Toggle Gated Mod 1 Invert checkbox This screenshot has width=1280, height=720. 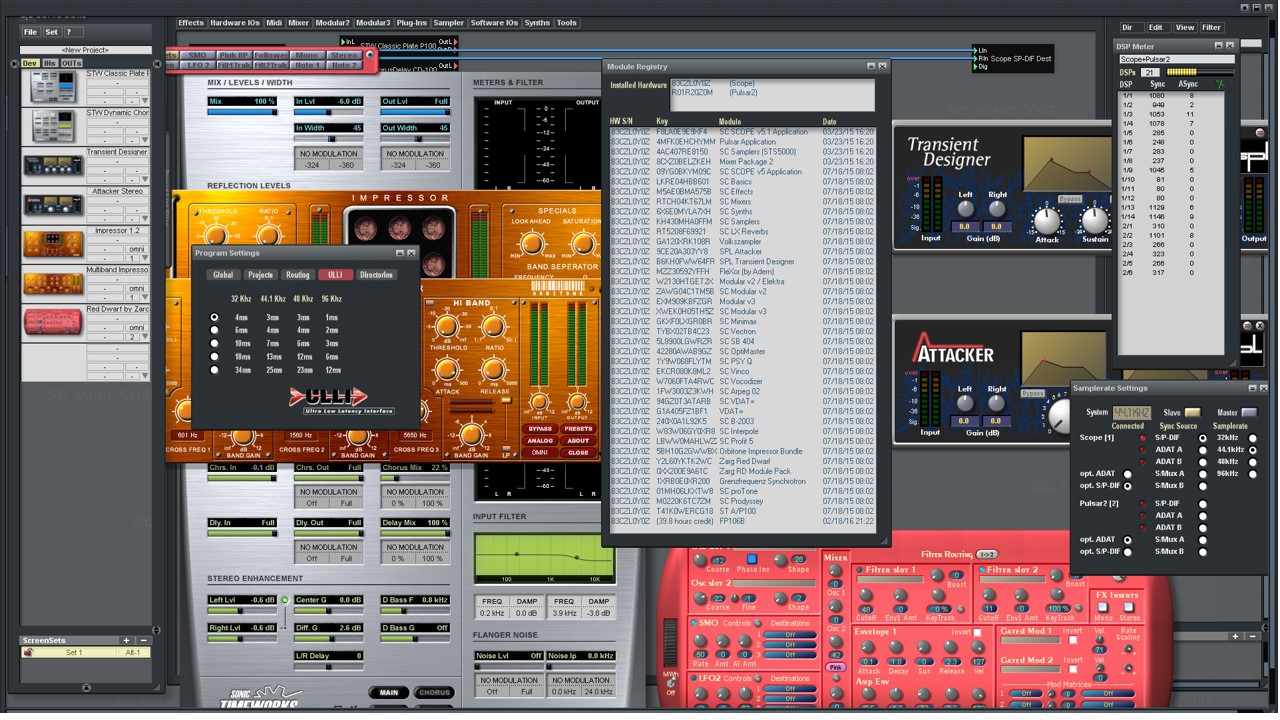pos(1071,640)
